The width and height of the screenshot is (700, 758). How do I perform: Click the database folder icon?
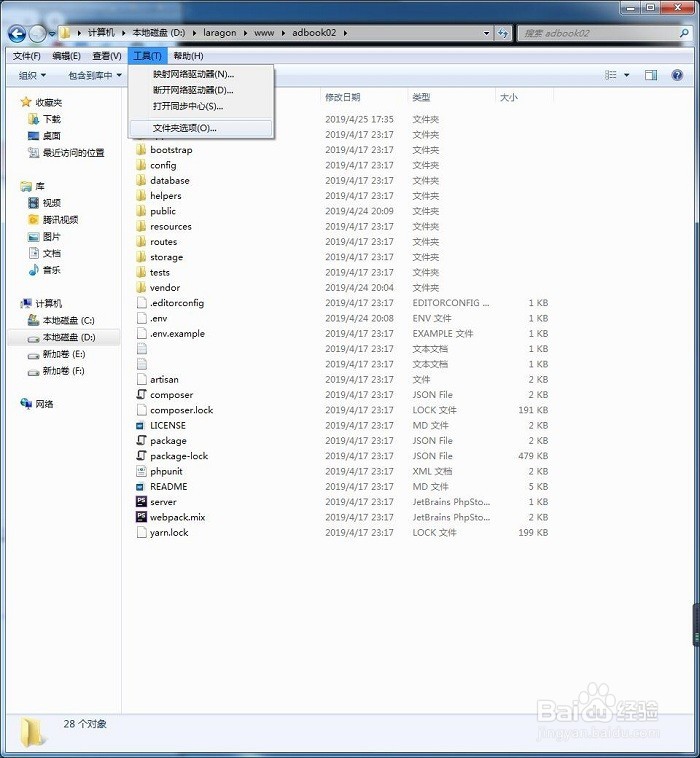(x=141, y=180)
